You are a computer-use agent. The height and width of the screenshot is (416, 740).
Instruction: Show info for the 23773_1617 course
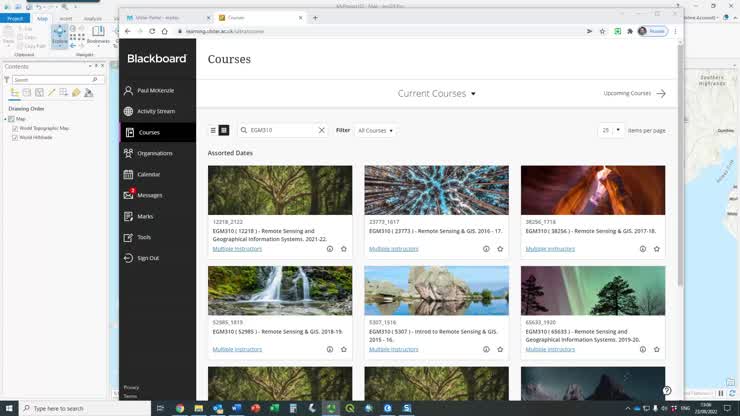tap(486, 249)
